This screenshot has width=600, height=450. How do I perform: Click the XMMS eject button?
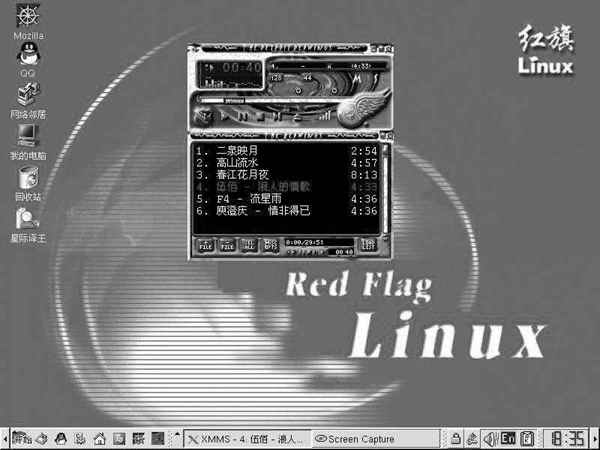tap(297, 118)
